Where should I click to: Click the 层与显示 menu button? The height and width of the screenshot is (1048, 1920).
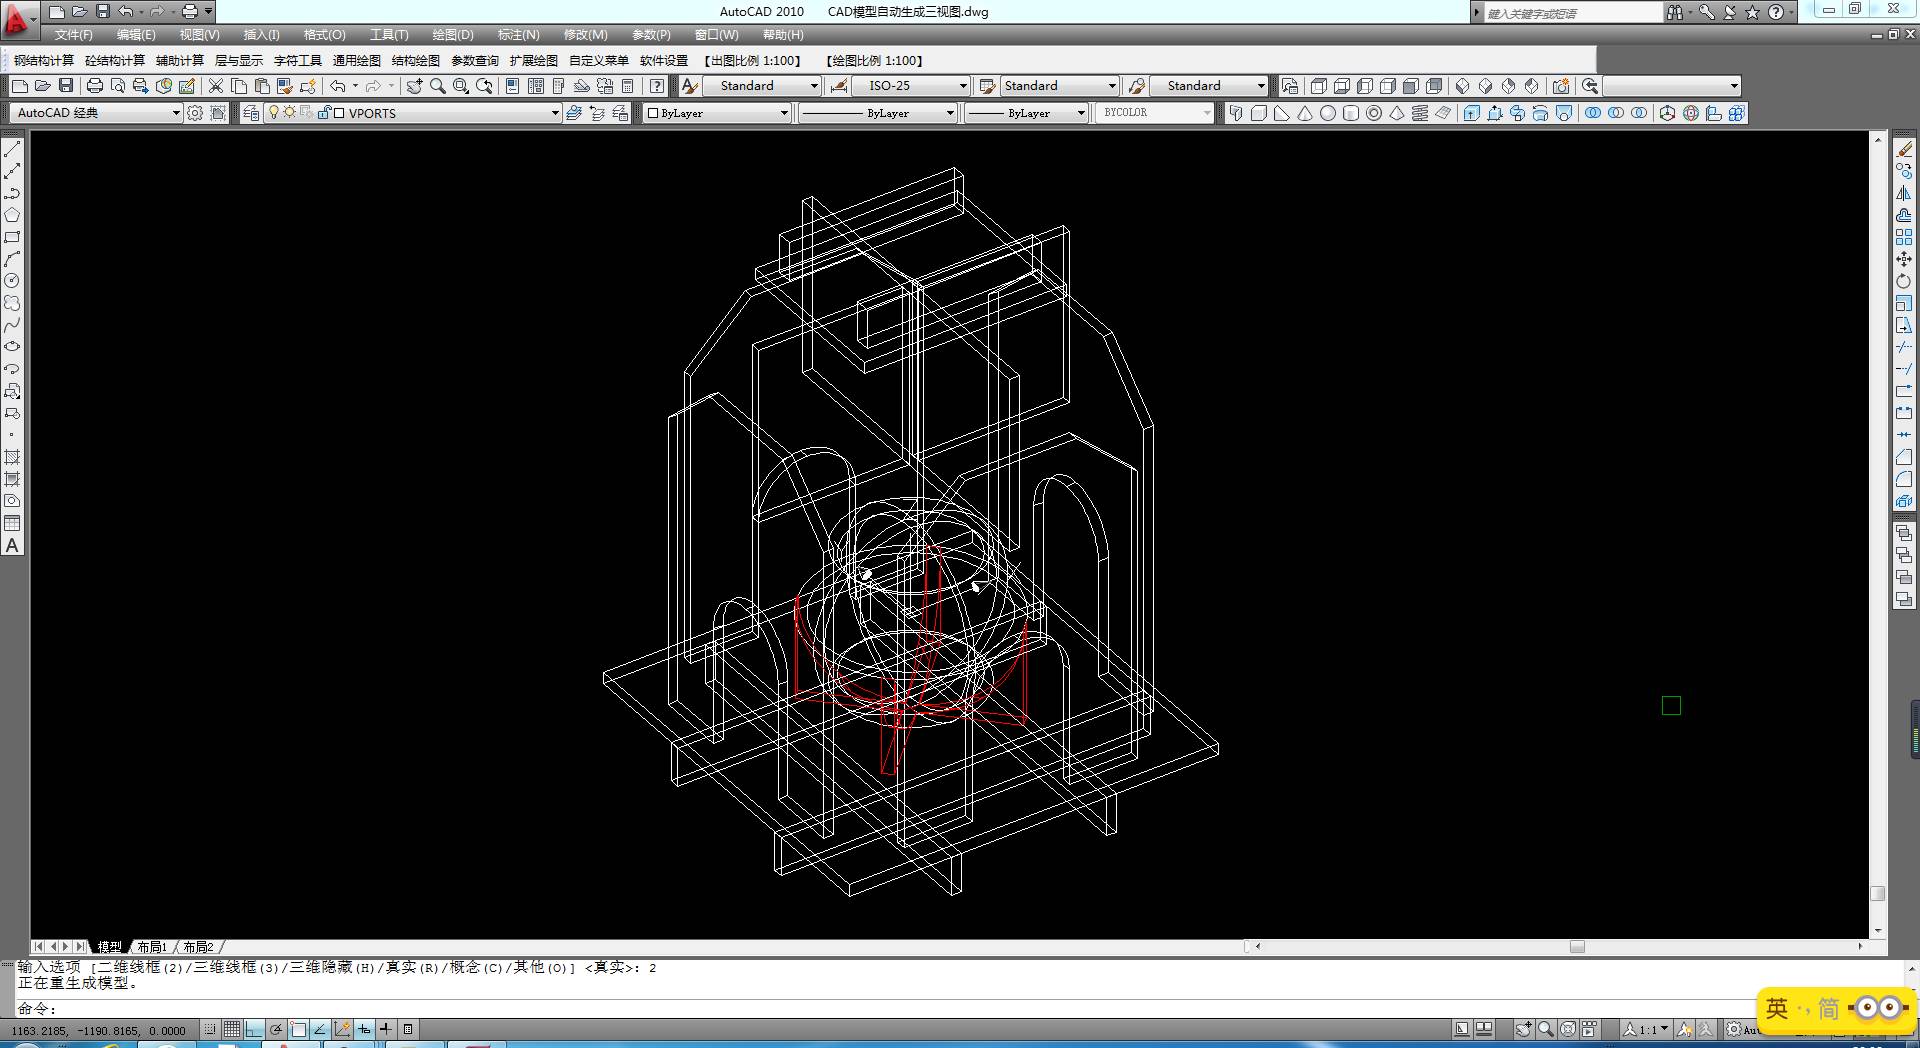[x=239, y=61]
